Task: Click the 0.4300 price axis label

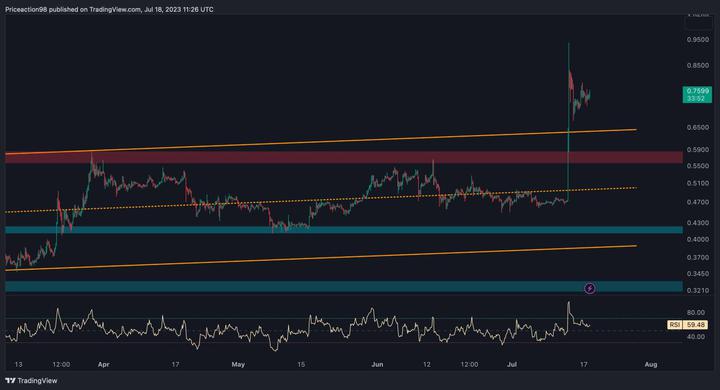Action: (698, 223)
